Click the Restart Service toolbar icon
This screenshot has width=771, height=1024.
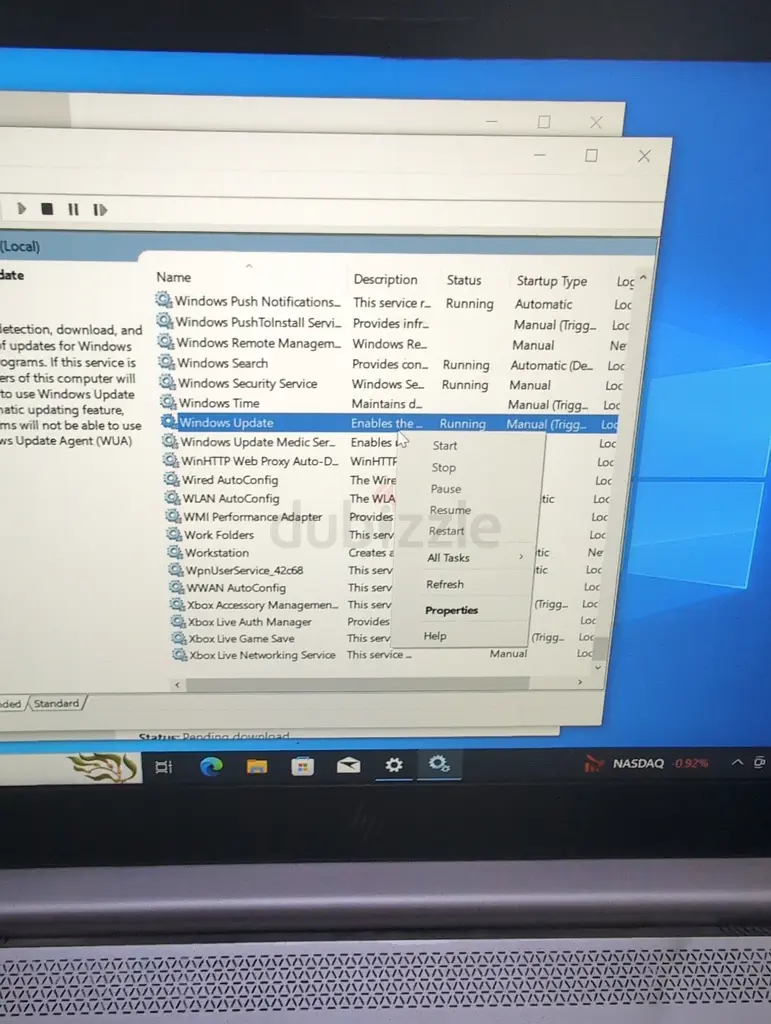(99, 210)
